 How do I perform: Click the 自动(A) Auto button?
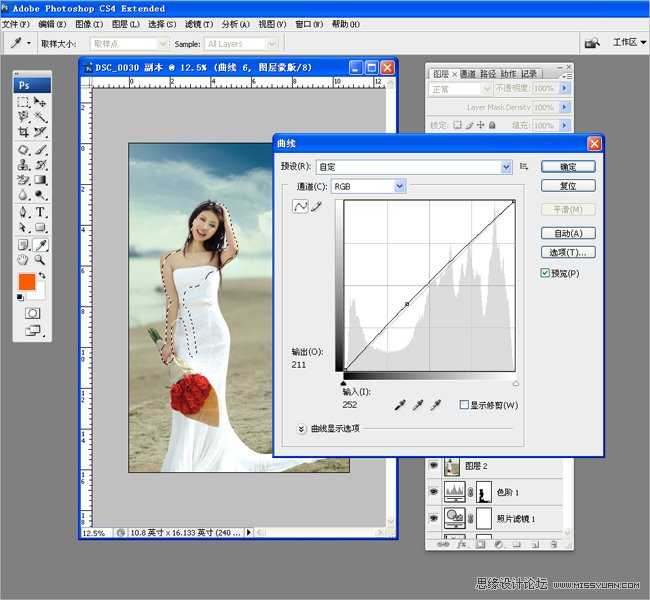coord(568,233)
